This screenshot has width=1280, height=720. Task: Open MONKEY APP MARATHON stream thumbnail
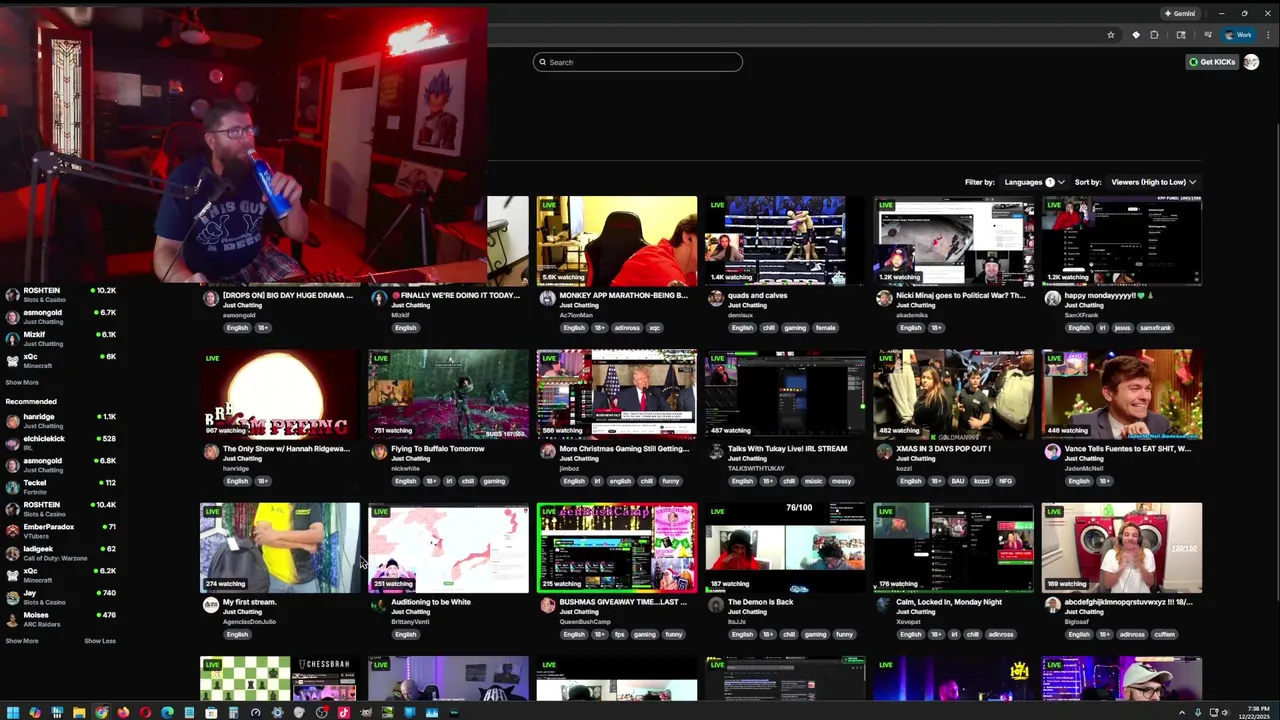617,241
